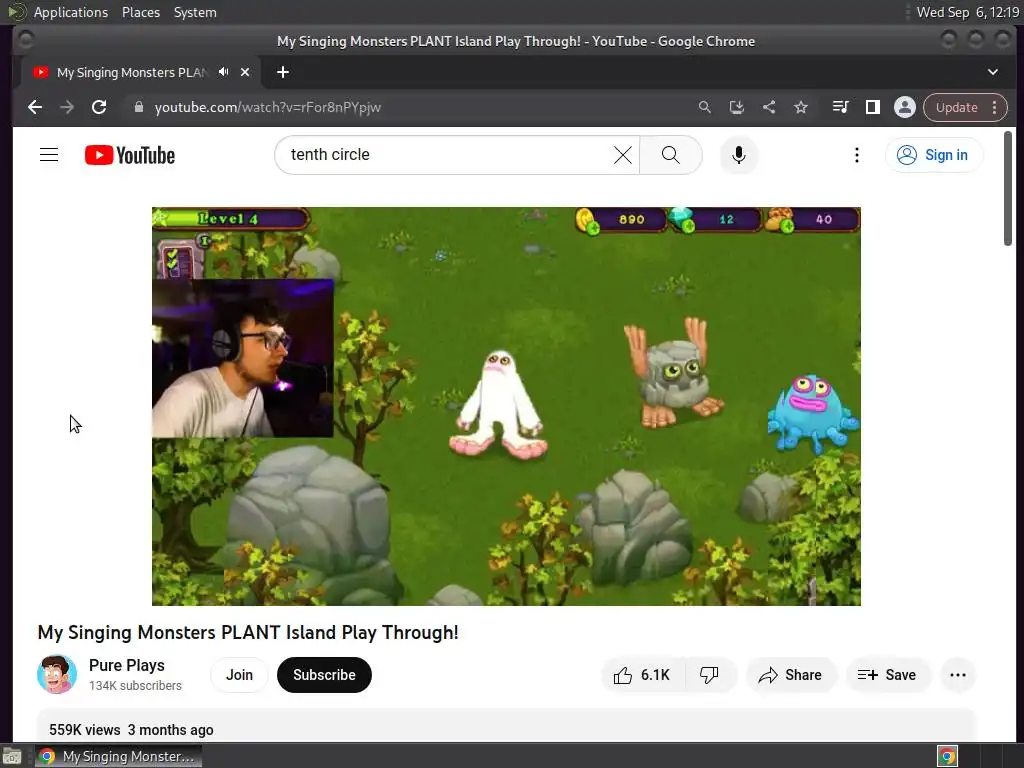Click the video title text

248,632
